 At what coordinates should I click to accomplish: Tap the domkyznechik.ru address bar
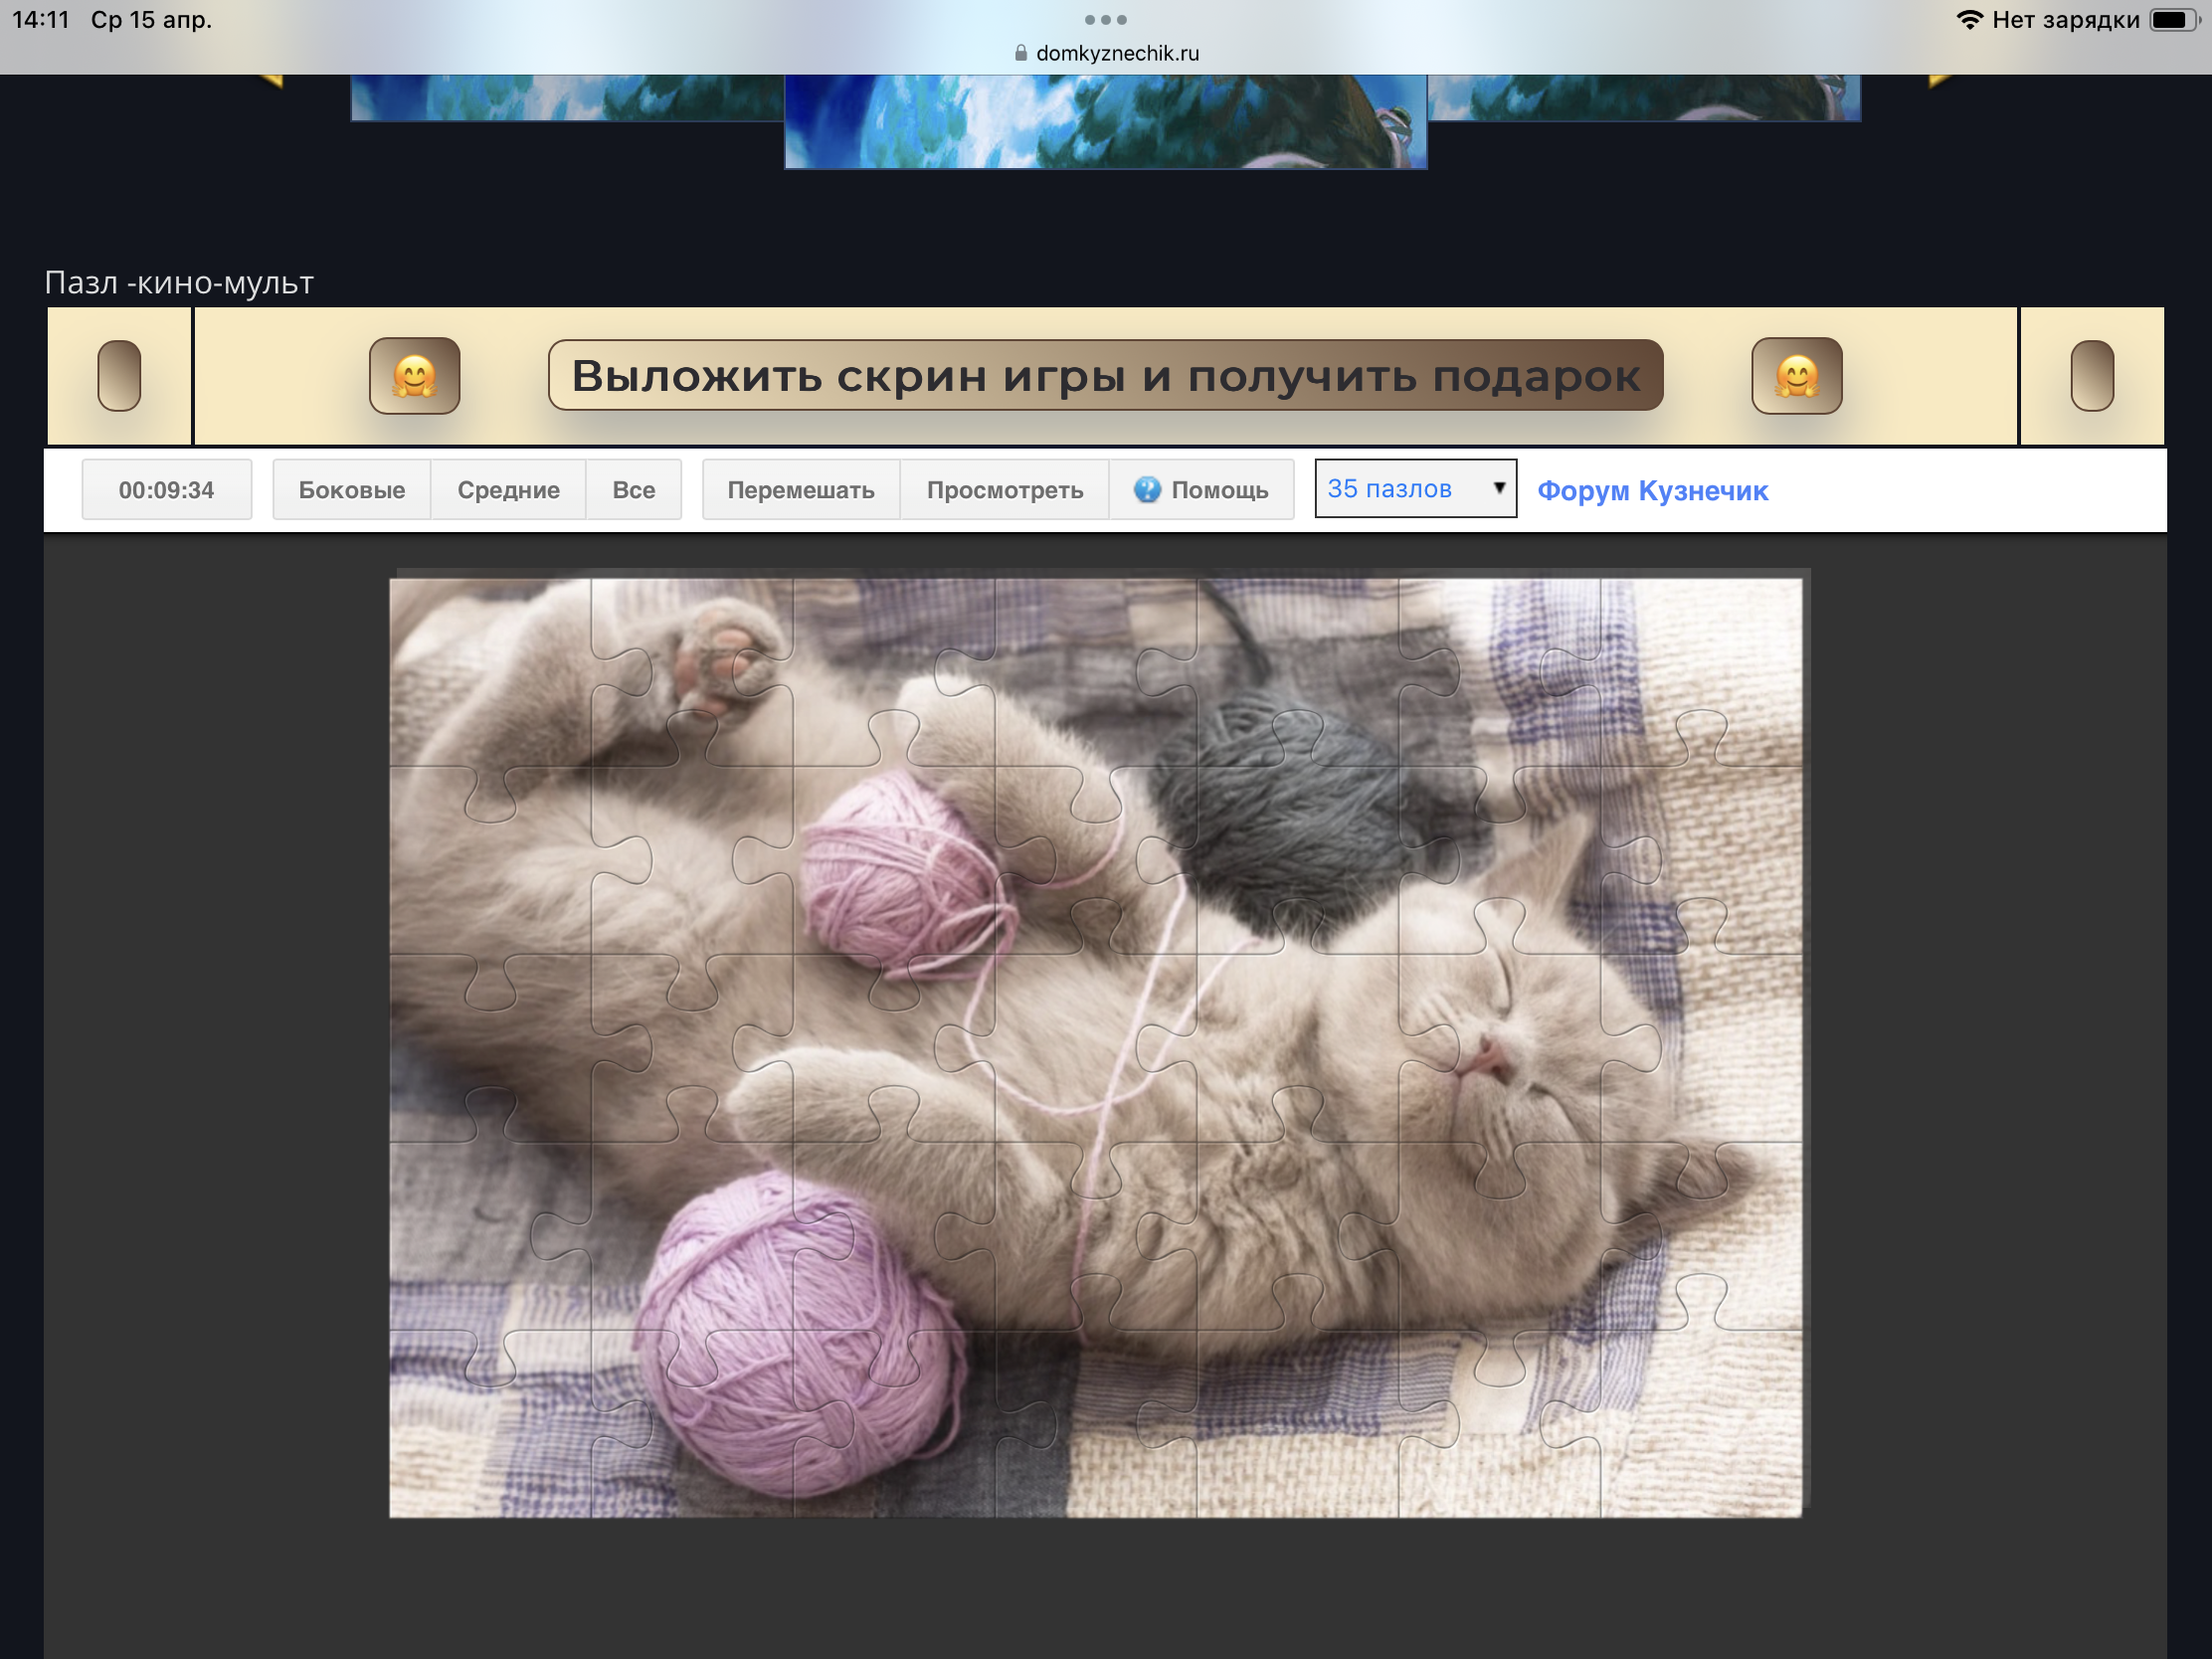(x=1116, y=53)
